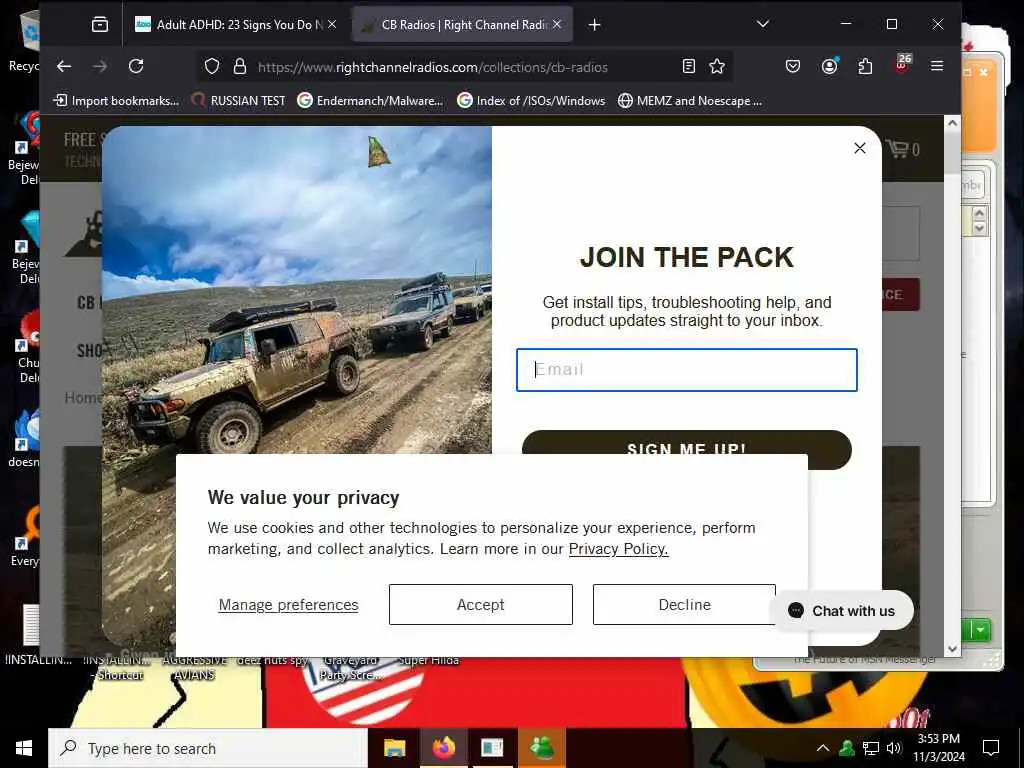This screenshot has width=1024, height=768.
Task: View site padlock security info
Action: click(240, 67)
